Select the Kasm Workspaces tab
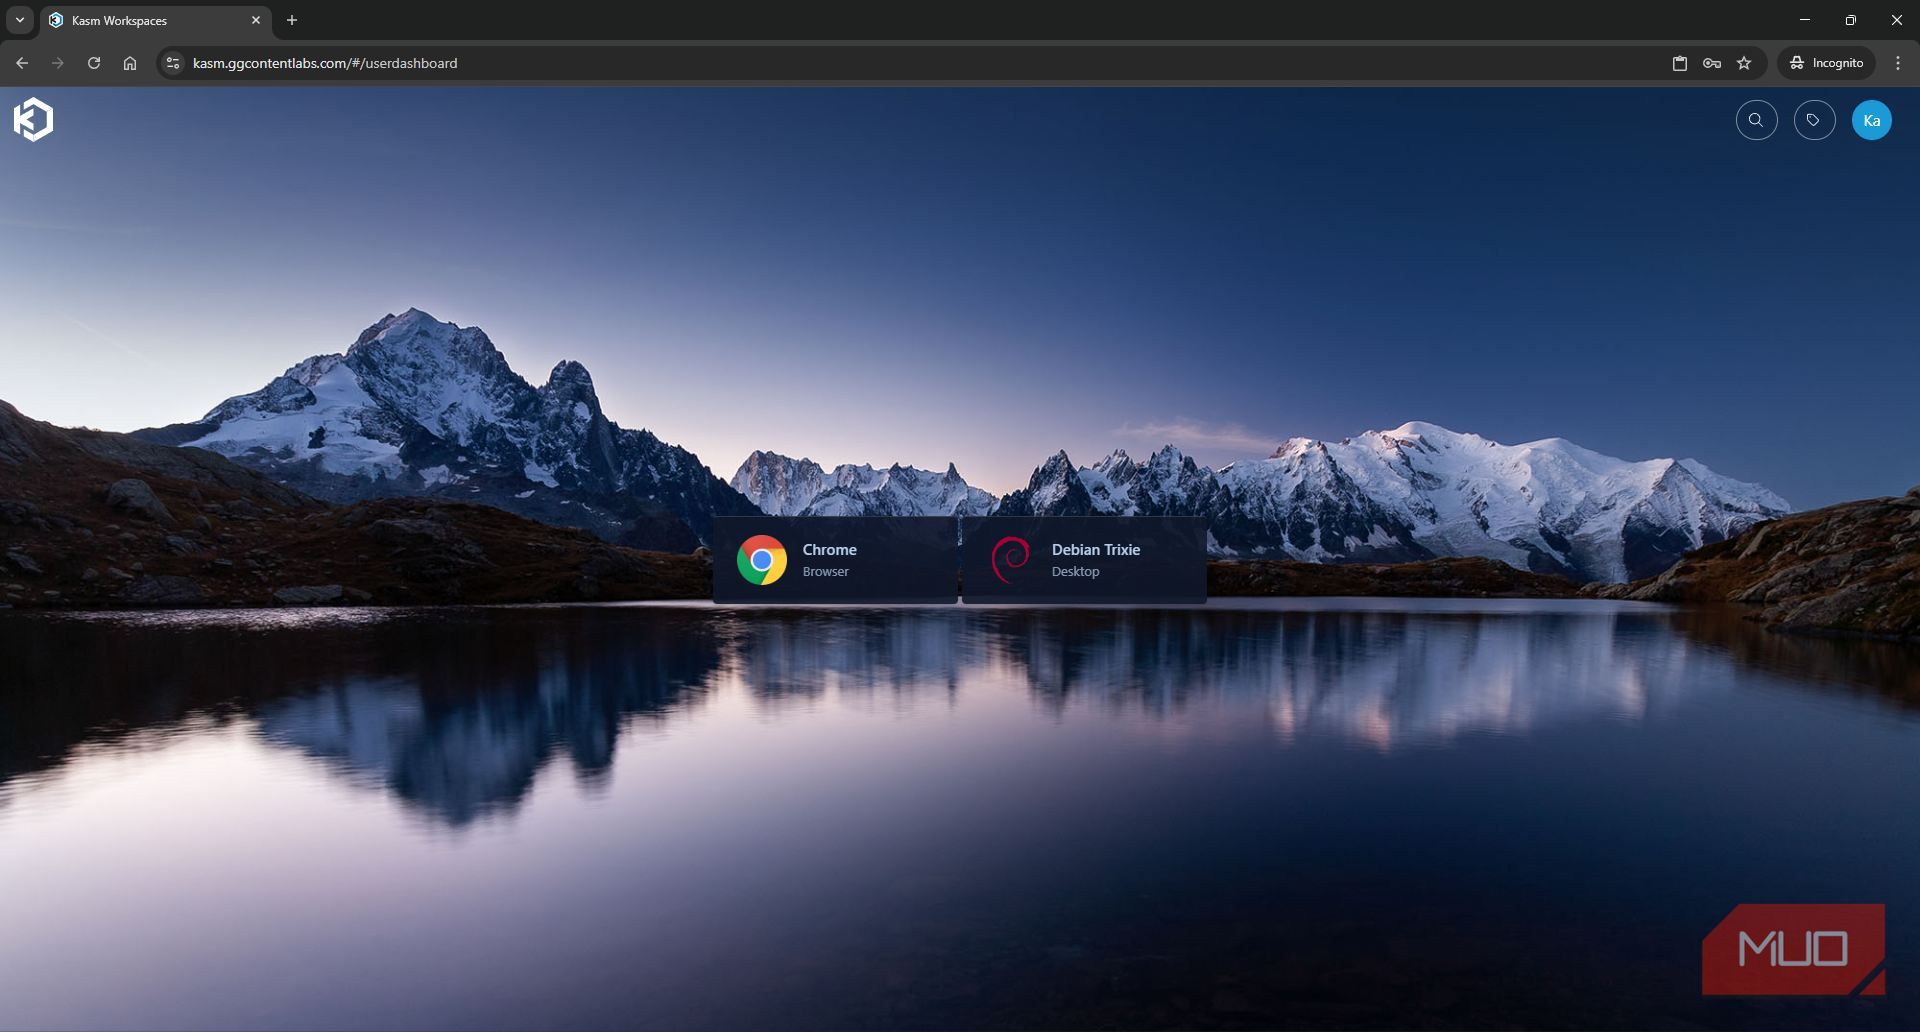This screenshot has height=1032, width=1920. pos(156,20)
